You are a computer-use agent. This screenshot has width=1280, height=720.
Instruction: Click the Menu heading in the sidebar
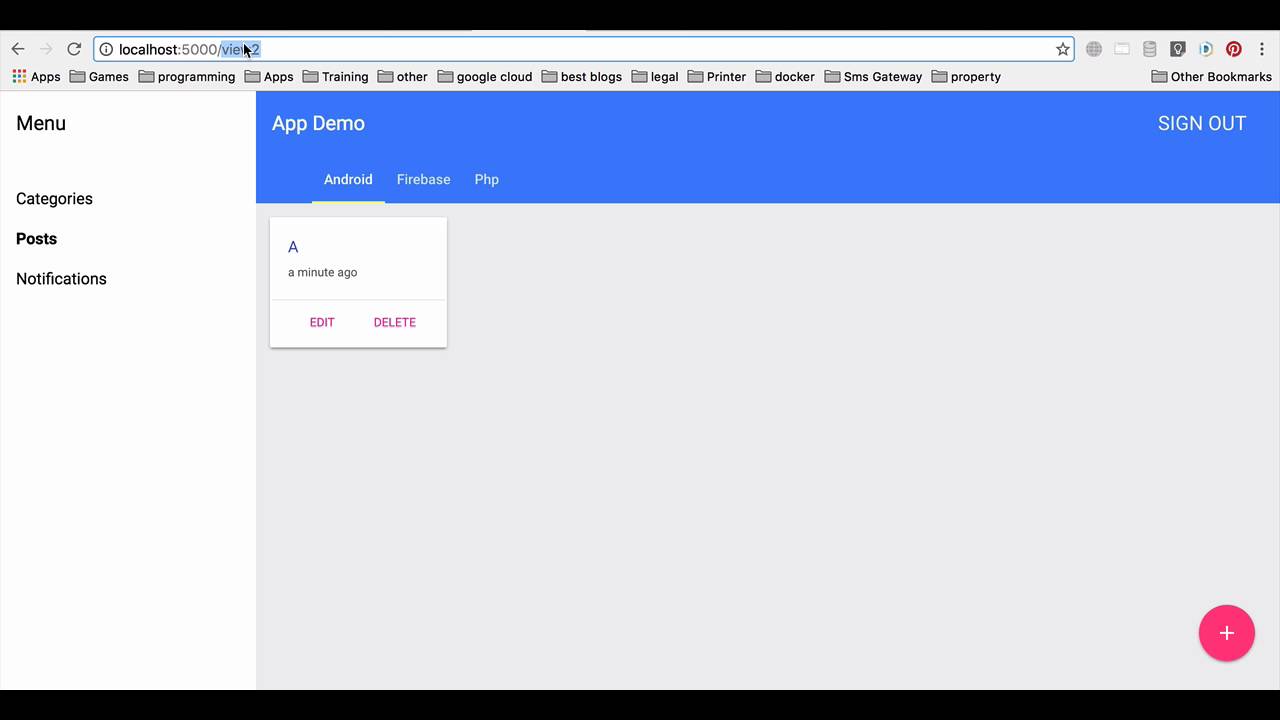pos(41,123)
